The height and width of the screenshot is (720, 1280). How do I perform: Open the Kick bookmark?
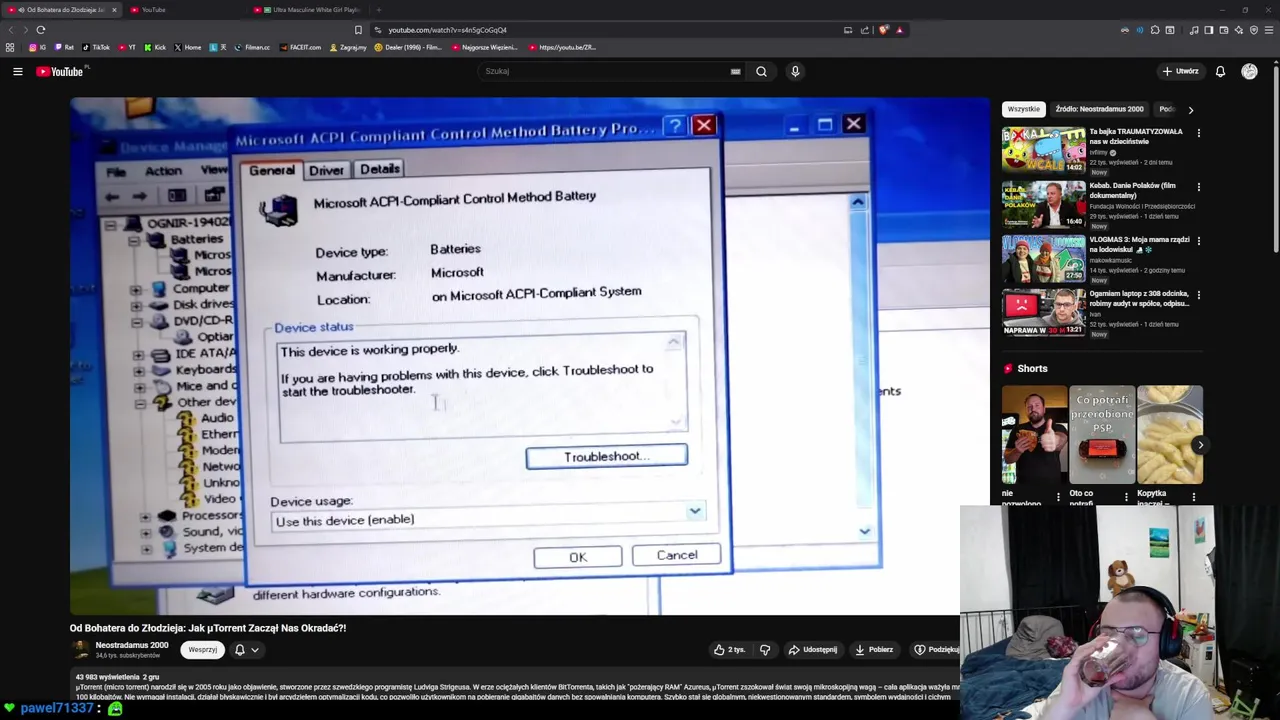(155, 47)
